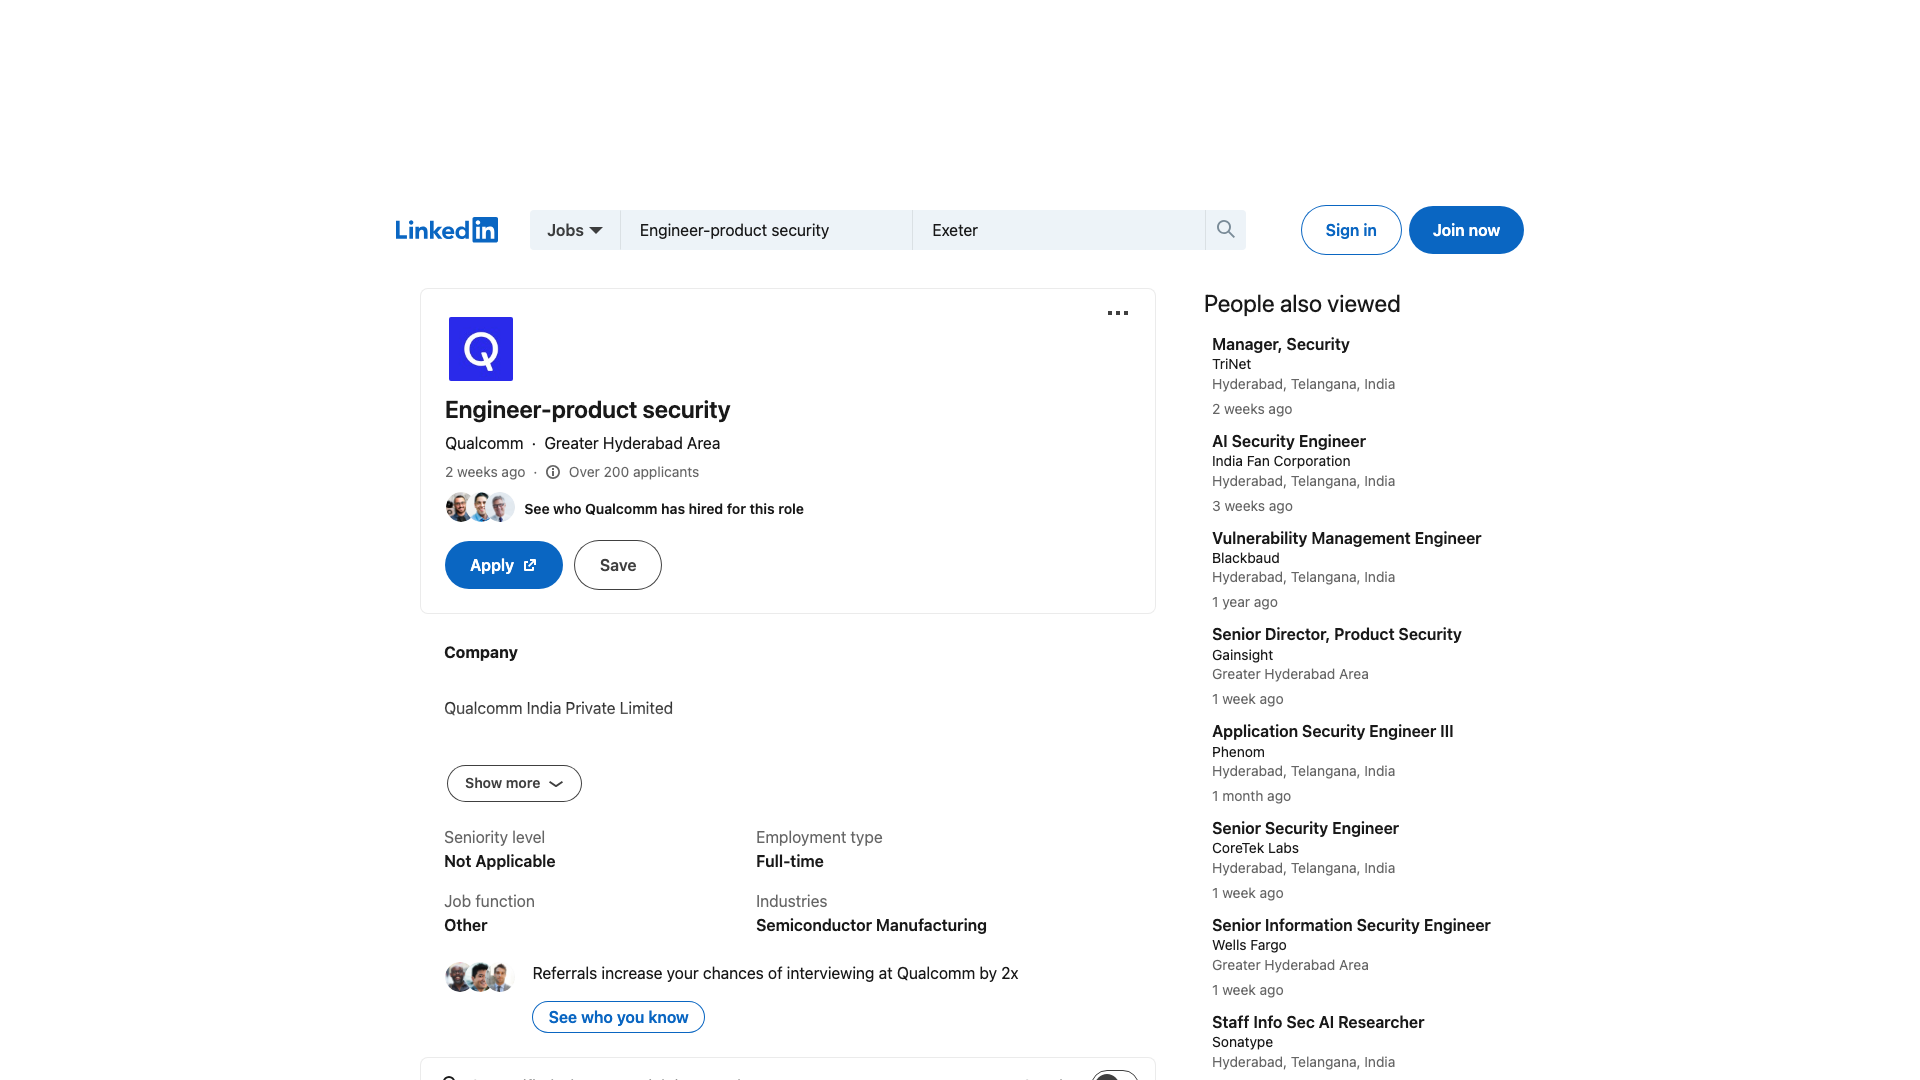This screenshot has width=1920, height=1080.
Task: Expand company details with Show more
Action: [x=514, y=783]
